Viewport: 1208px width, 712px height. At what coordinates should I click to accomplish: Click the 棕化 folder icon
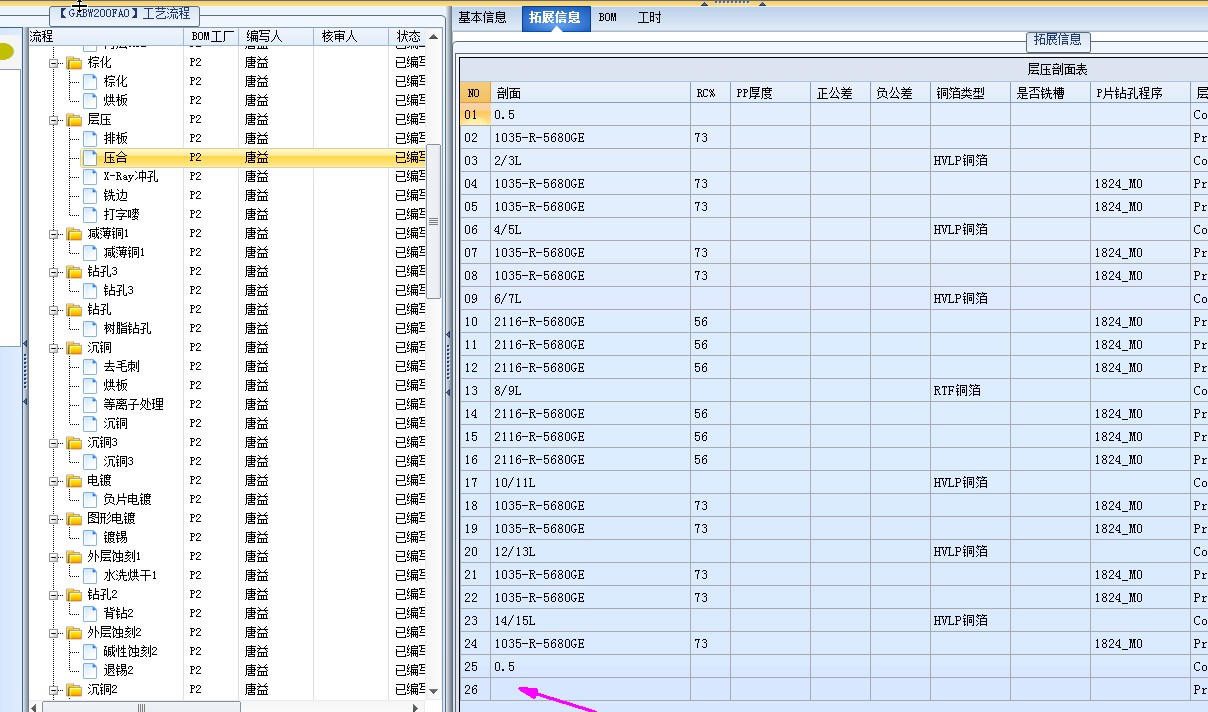point(74,62)
